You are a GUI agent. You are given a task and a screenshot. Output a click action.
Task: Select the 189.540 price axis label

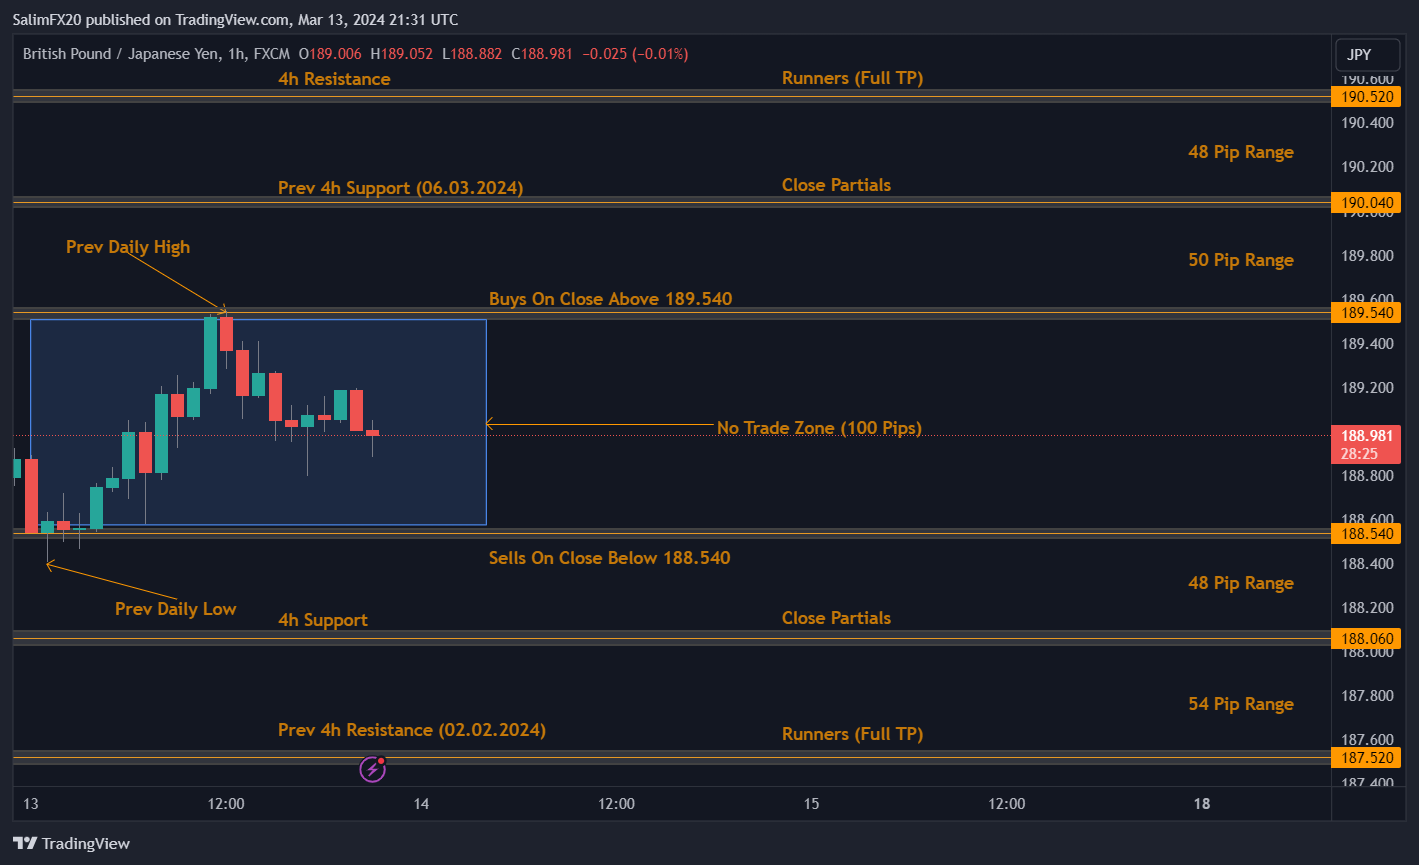[1365, 313]
